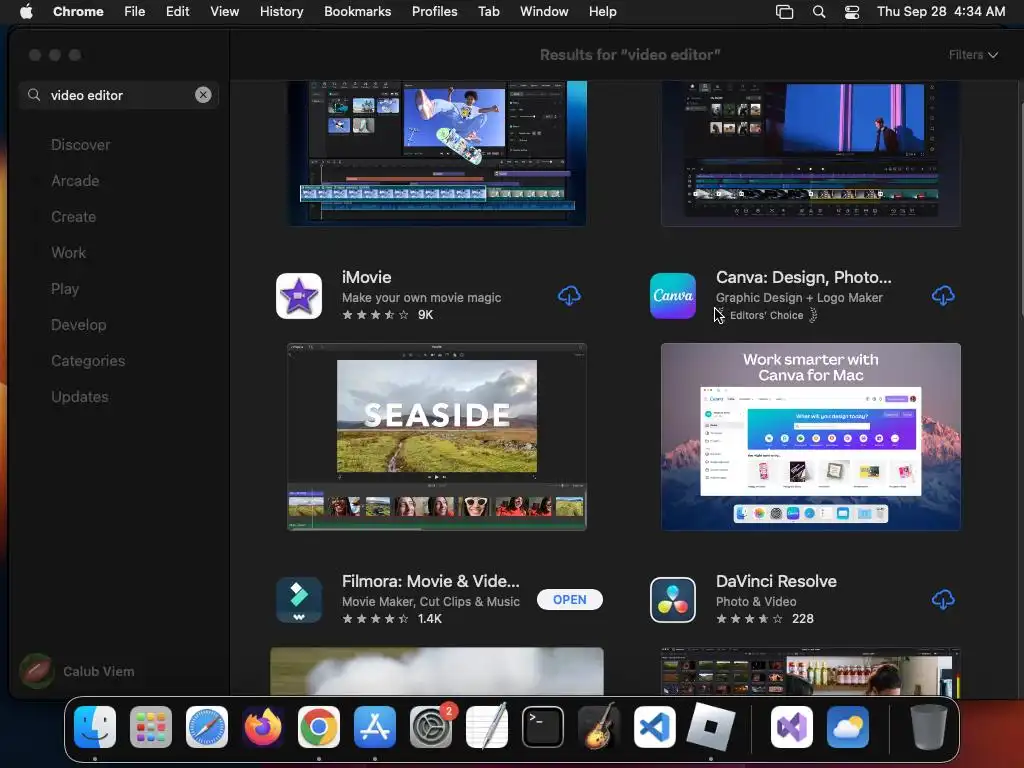Open the iMovie app icon

[x=299, y=296]
